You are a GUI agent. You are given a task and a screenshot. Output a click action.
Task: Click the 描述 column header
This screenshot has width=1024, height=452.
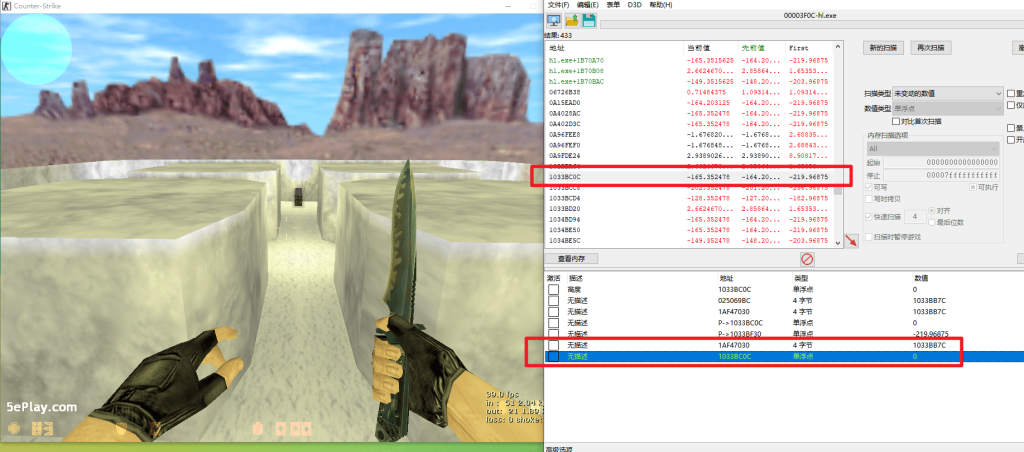tap(641, 278)
